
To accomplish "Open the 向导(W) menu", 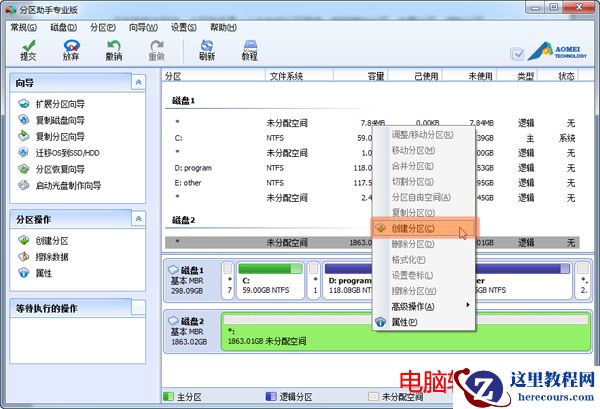I will 143,28.
